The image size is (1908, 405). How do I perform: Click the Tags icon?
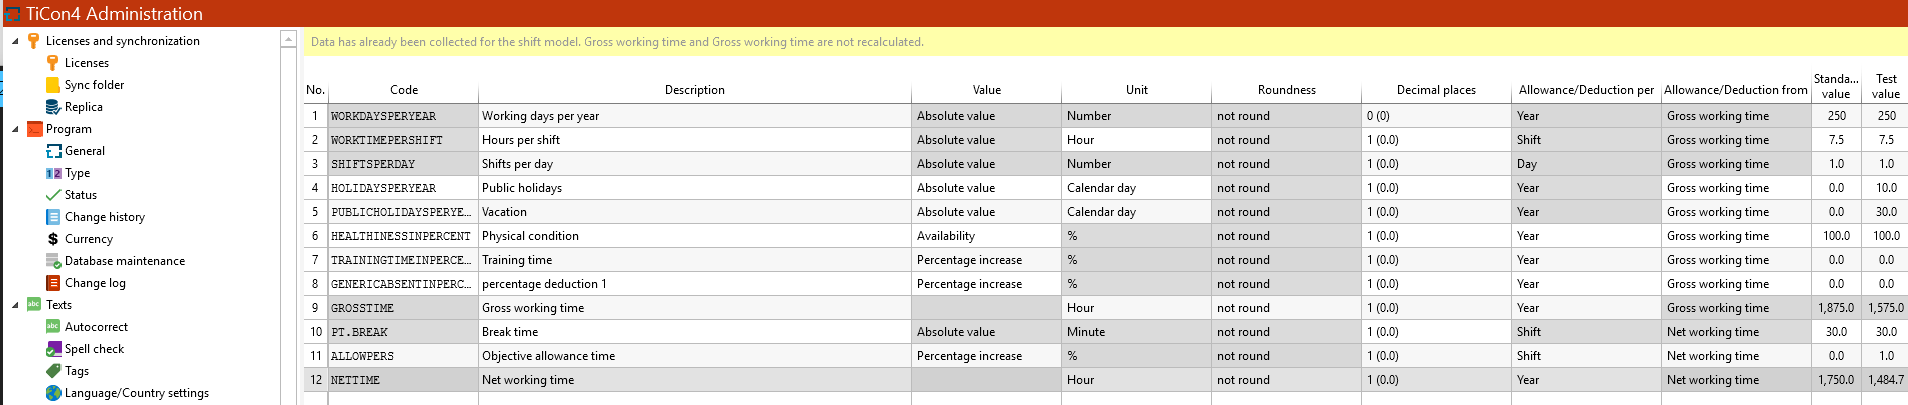(x=54, y=371)
